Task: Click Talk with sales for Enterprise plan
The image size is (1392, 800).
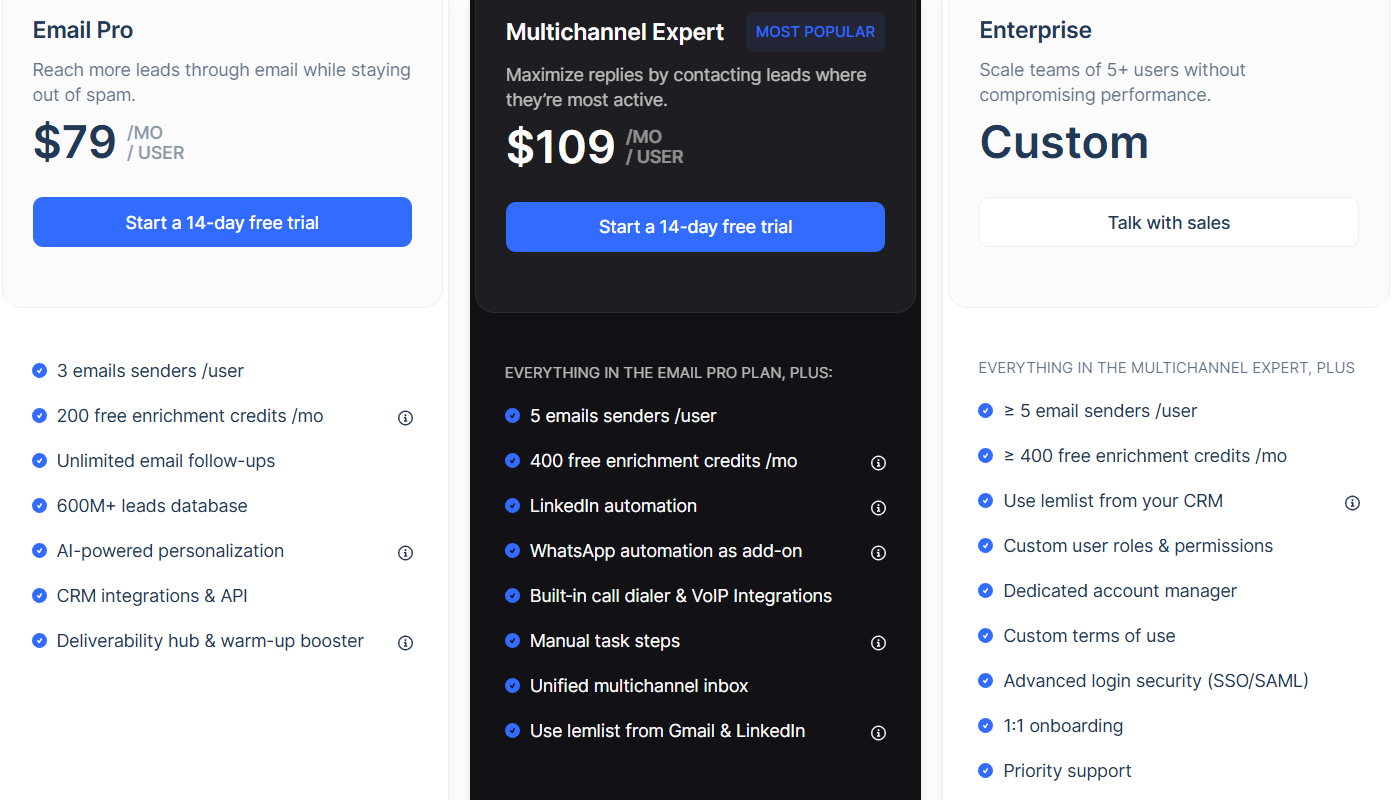Action: point(1168,221)
